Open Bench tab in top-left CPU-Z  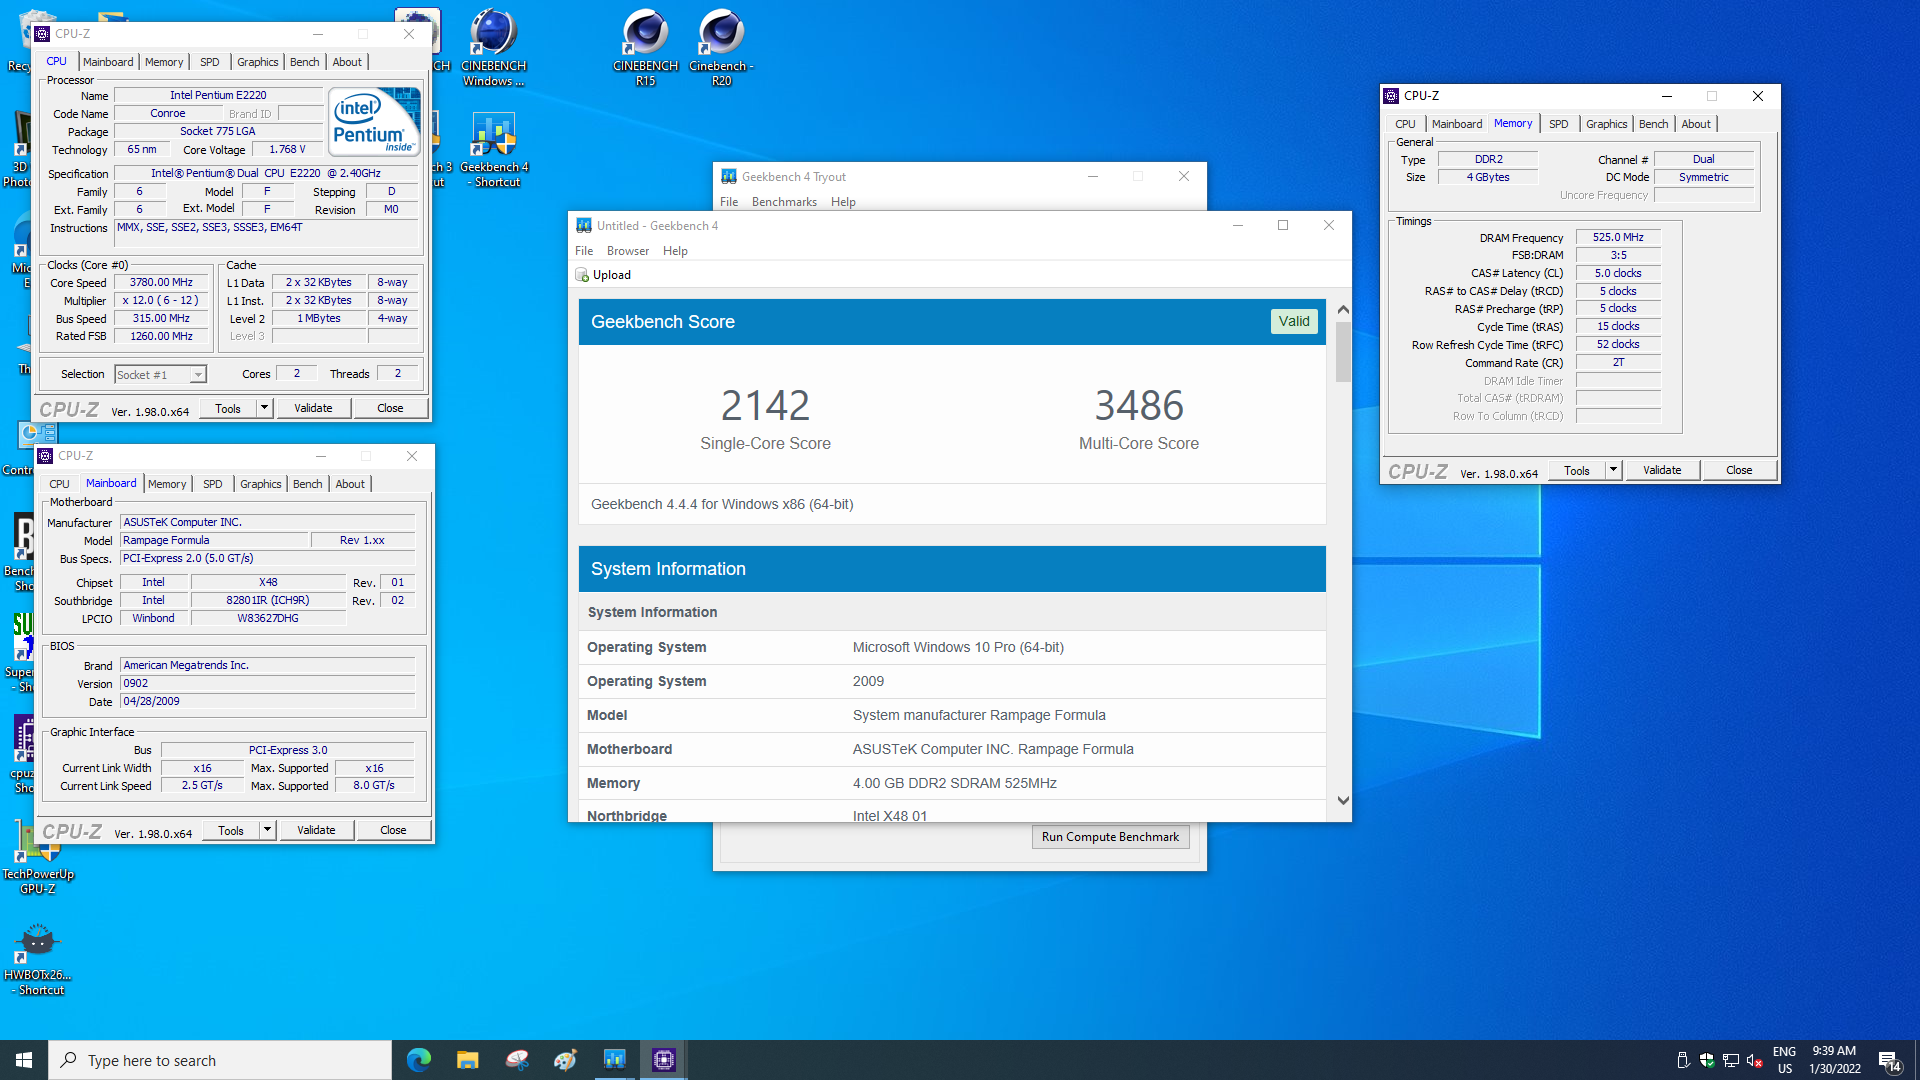coord(305,62)
